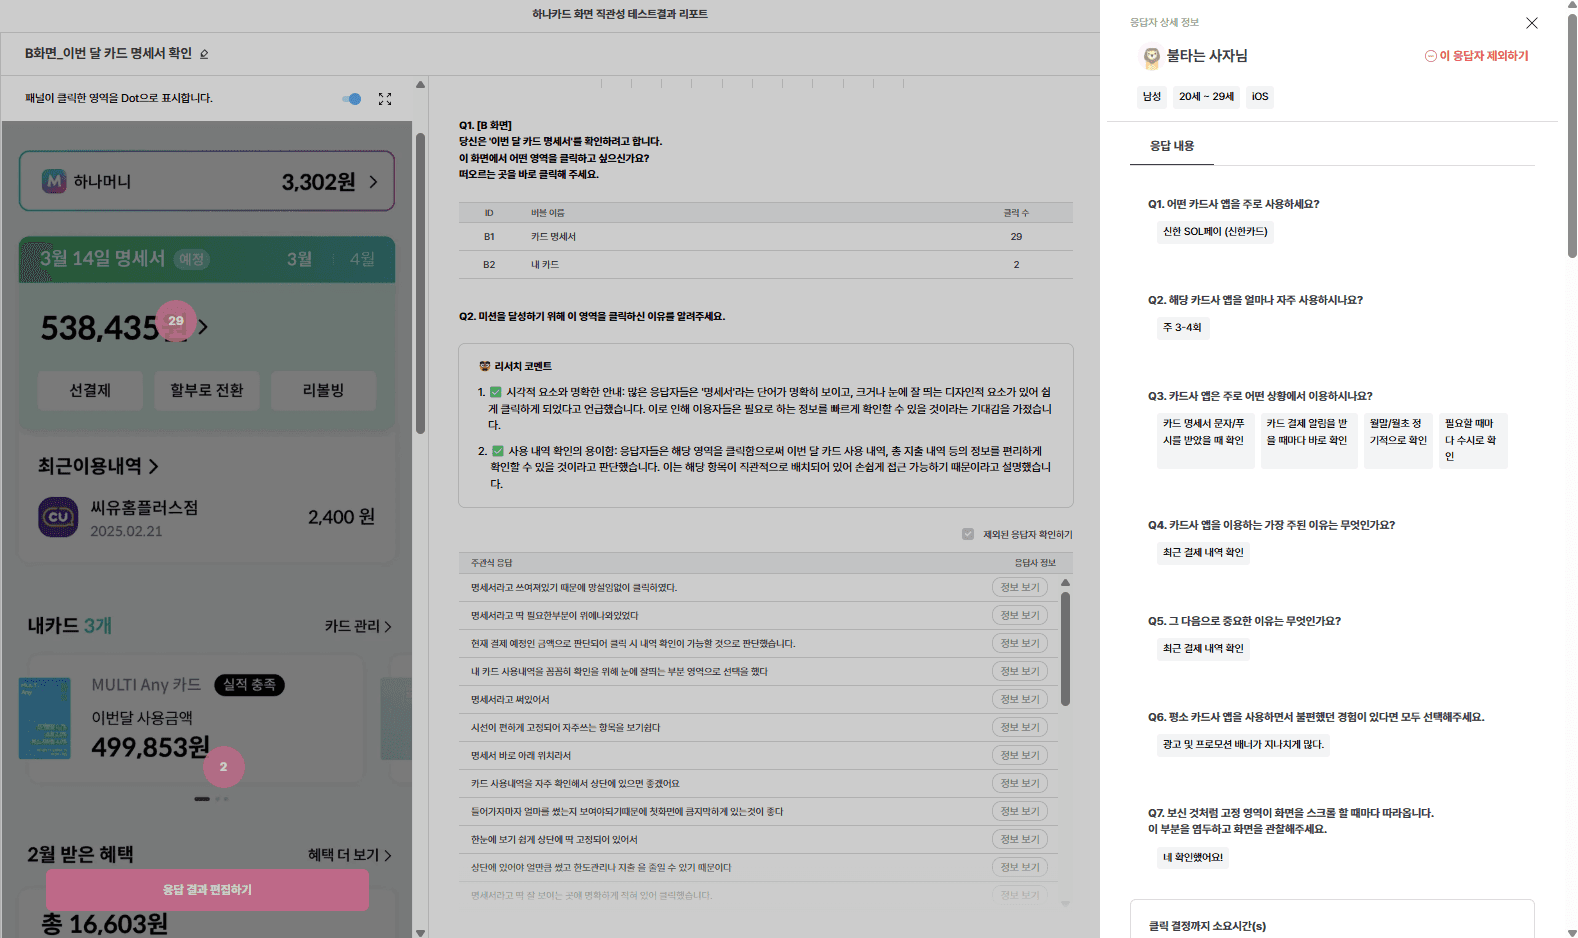
Task: Click 정보 보기 for 명세서라고 딱 필요한부분이 response
Action: (1020, 616)
